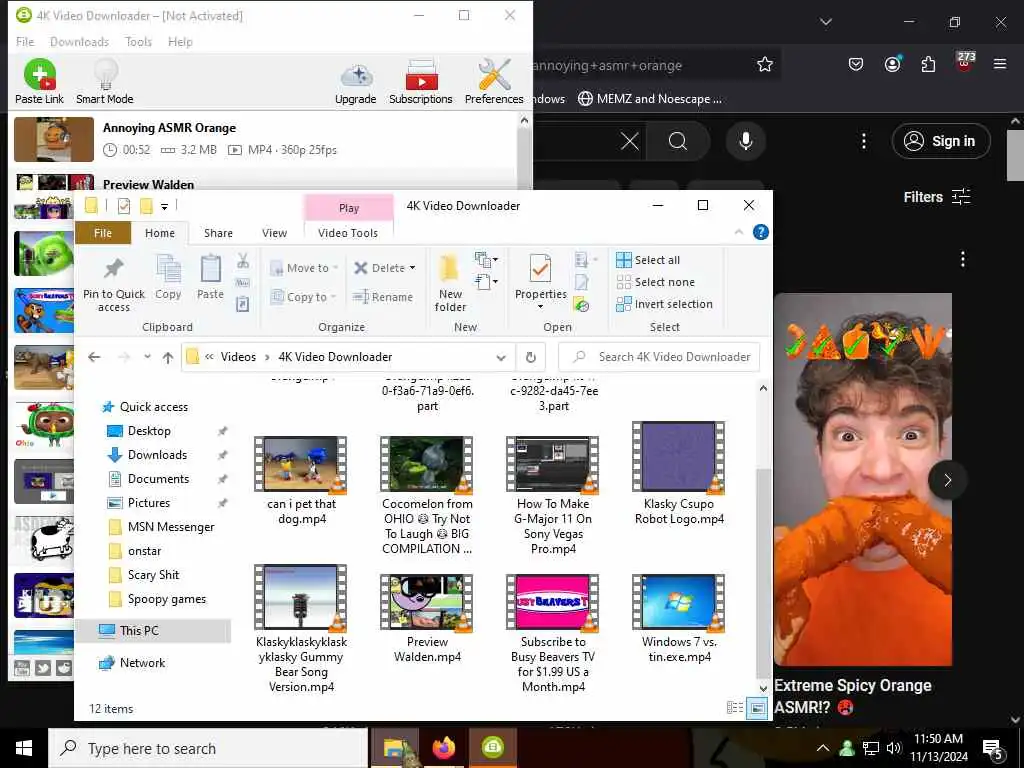Click the YouTube voice search microphone
The height and width of the screenshot is (768, 1024).
745,141
